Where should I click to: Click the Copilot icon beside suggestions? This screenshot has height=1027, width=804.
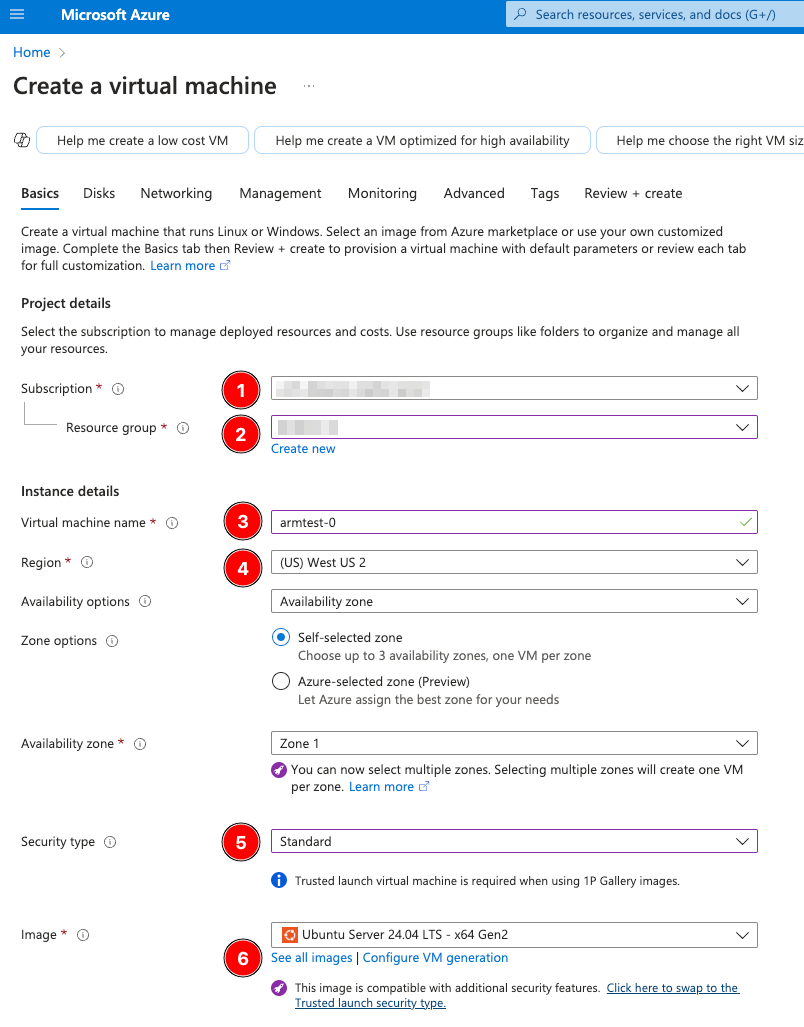tap(22, 140)
